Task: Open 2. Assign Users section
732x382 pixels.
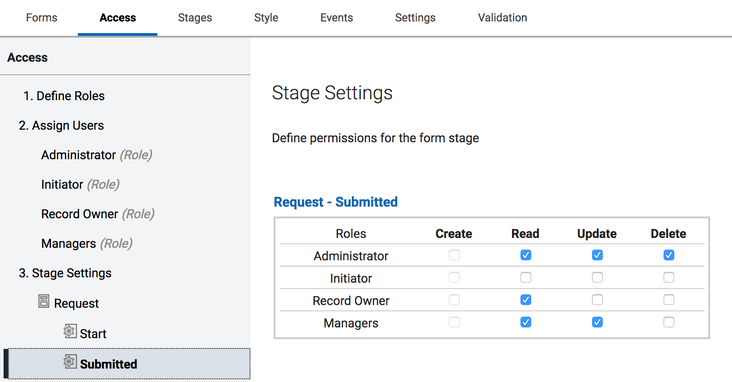Action: [x=61, y=125]
